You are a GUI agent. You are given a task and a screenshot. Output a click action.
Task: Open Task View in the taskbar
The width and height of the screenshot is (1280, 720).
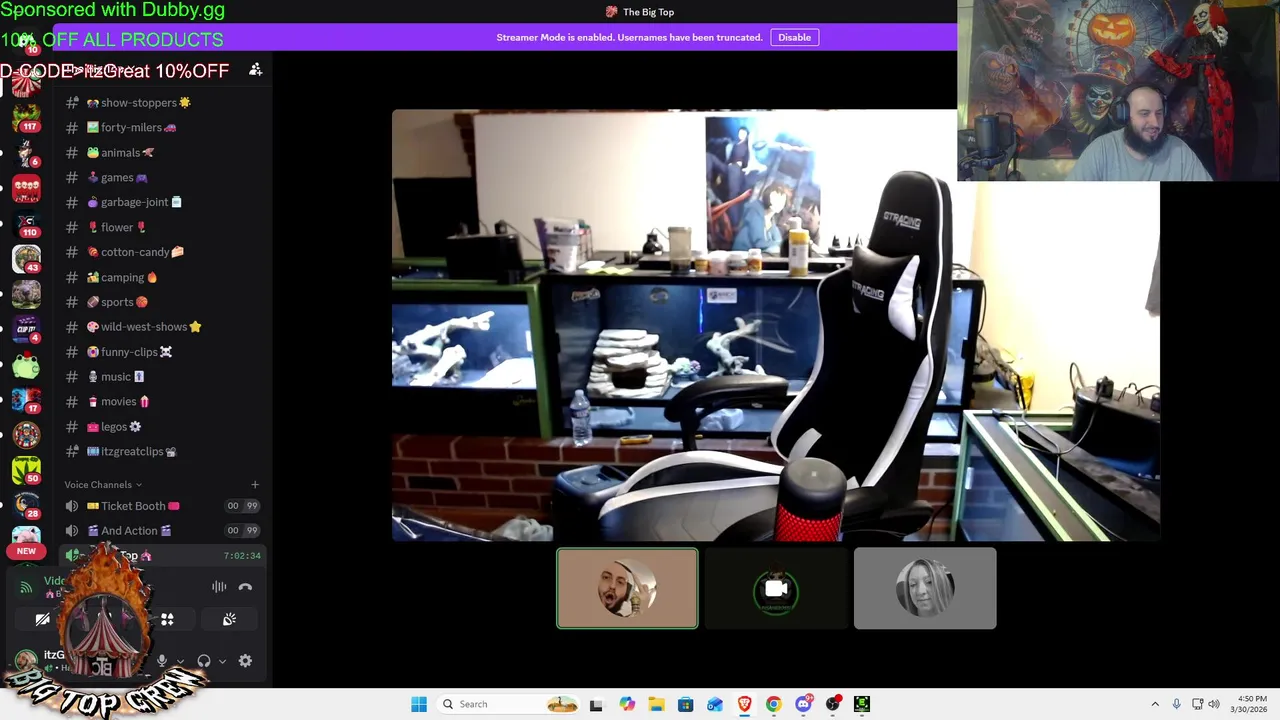596,704
